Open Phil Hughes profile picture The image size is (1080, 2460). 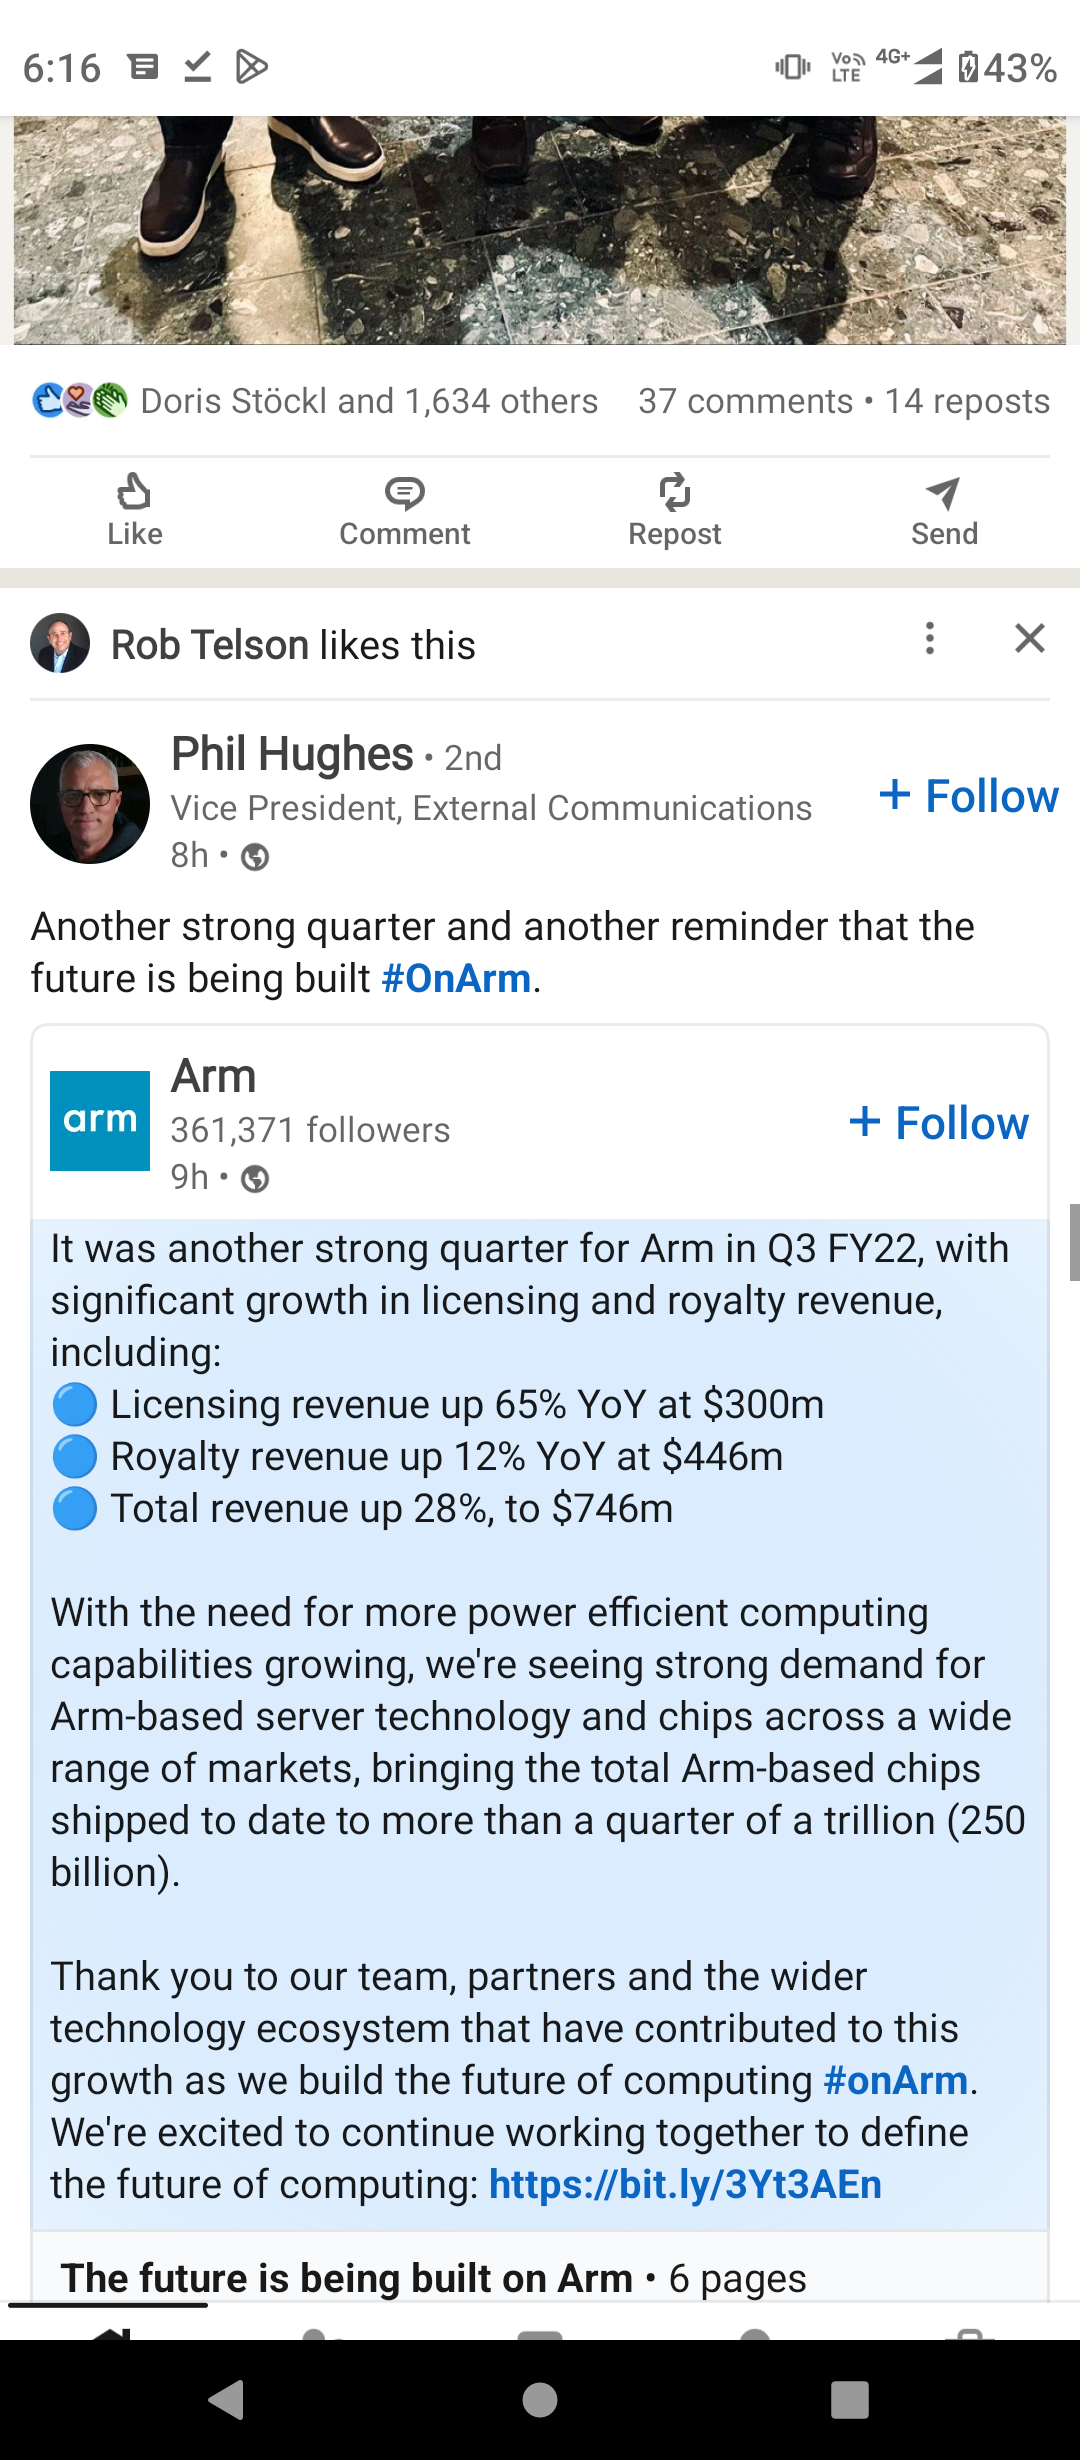pos(90,804)
